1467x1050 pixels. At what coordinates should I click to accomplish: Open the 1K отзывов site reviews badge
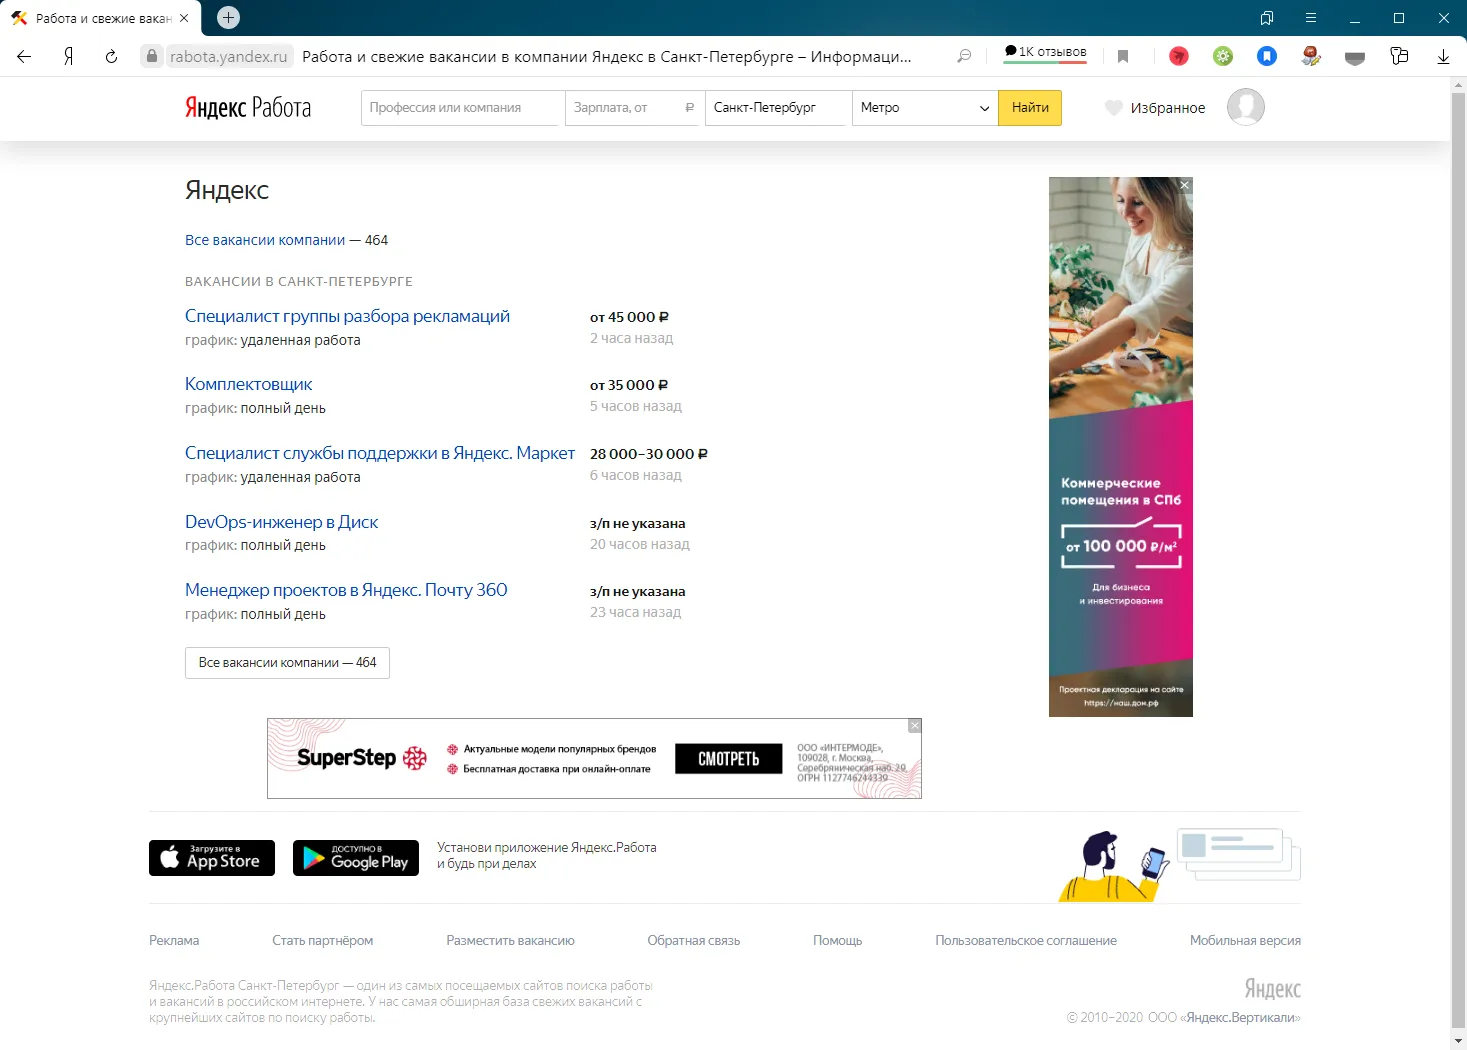tap(1045, 53)
